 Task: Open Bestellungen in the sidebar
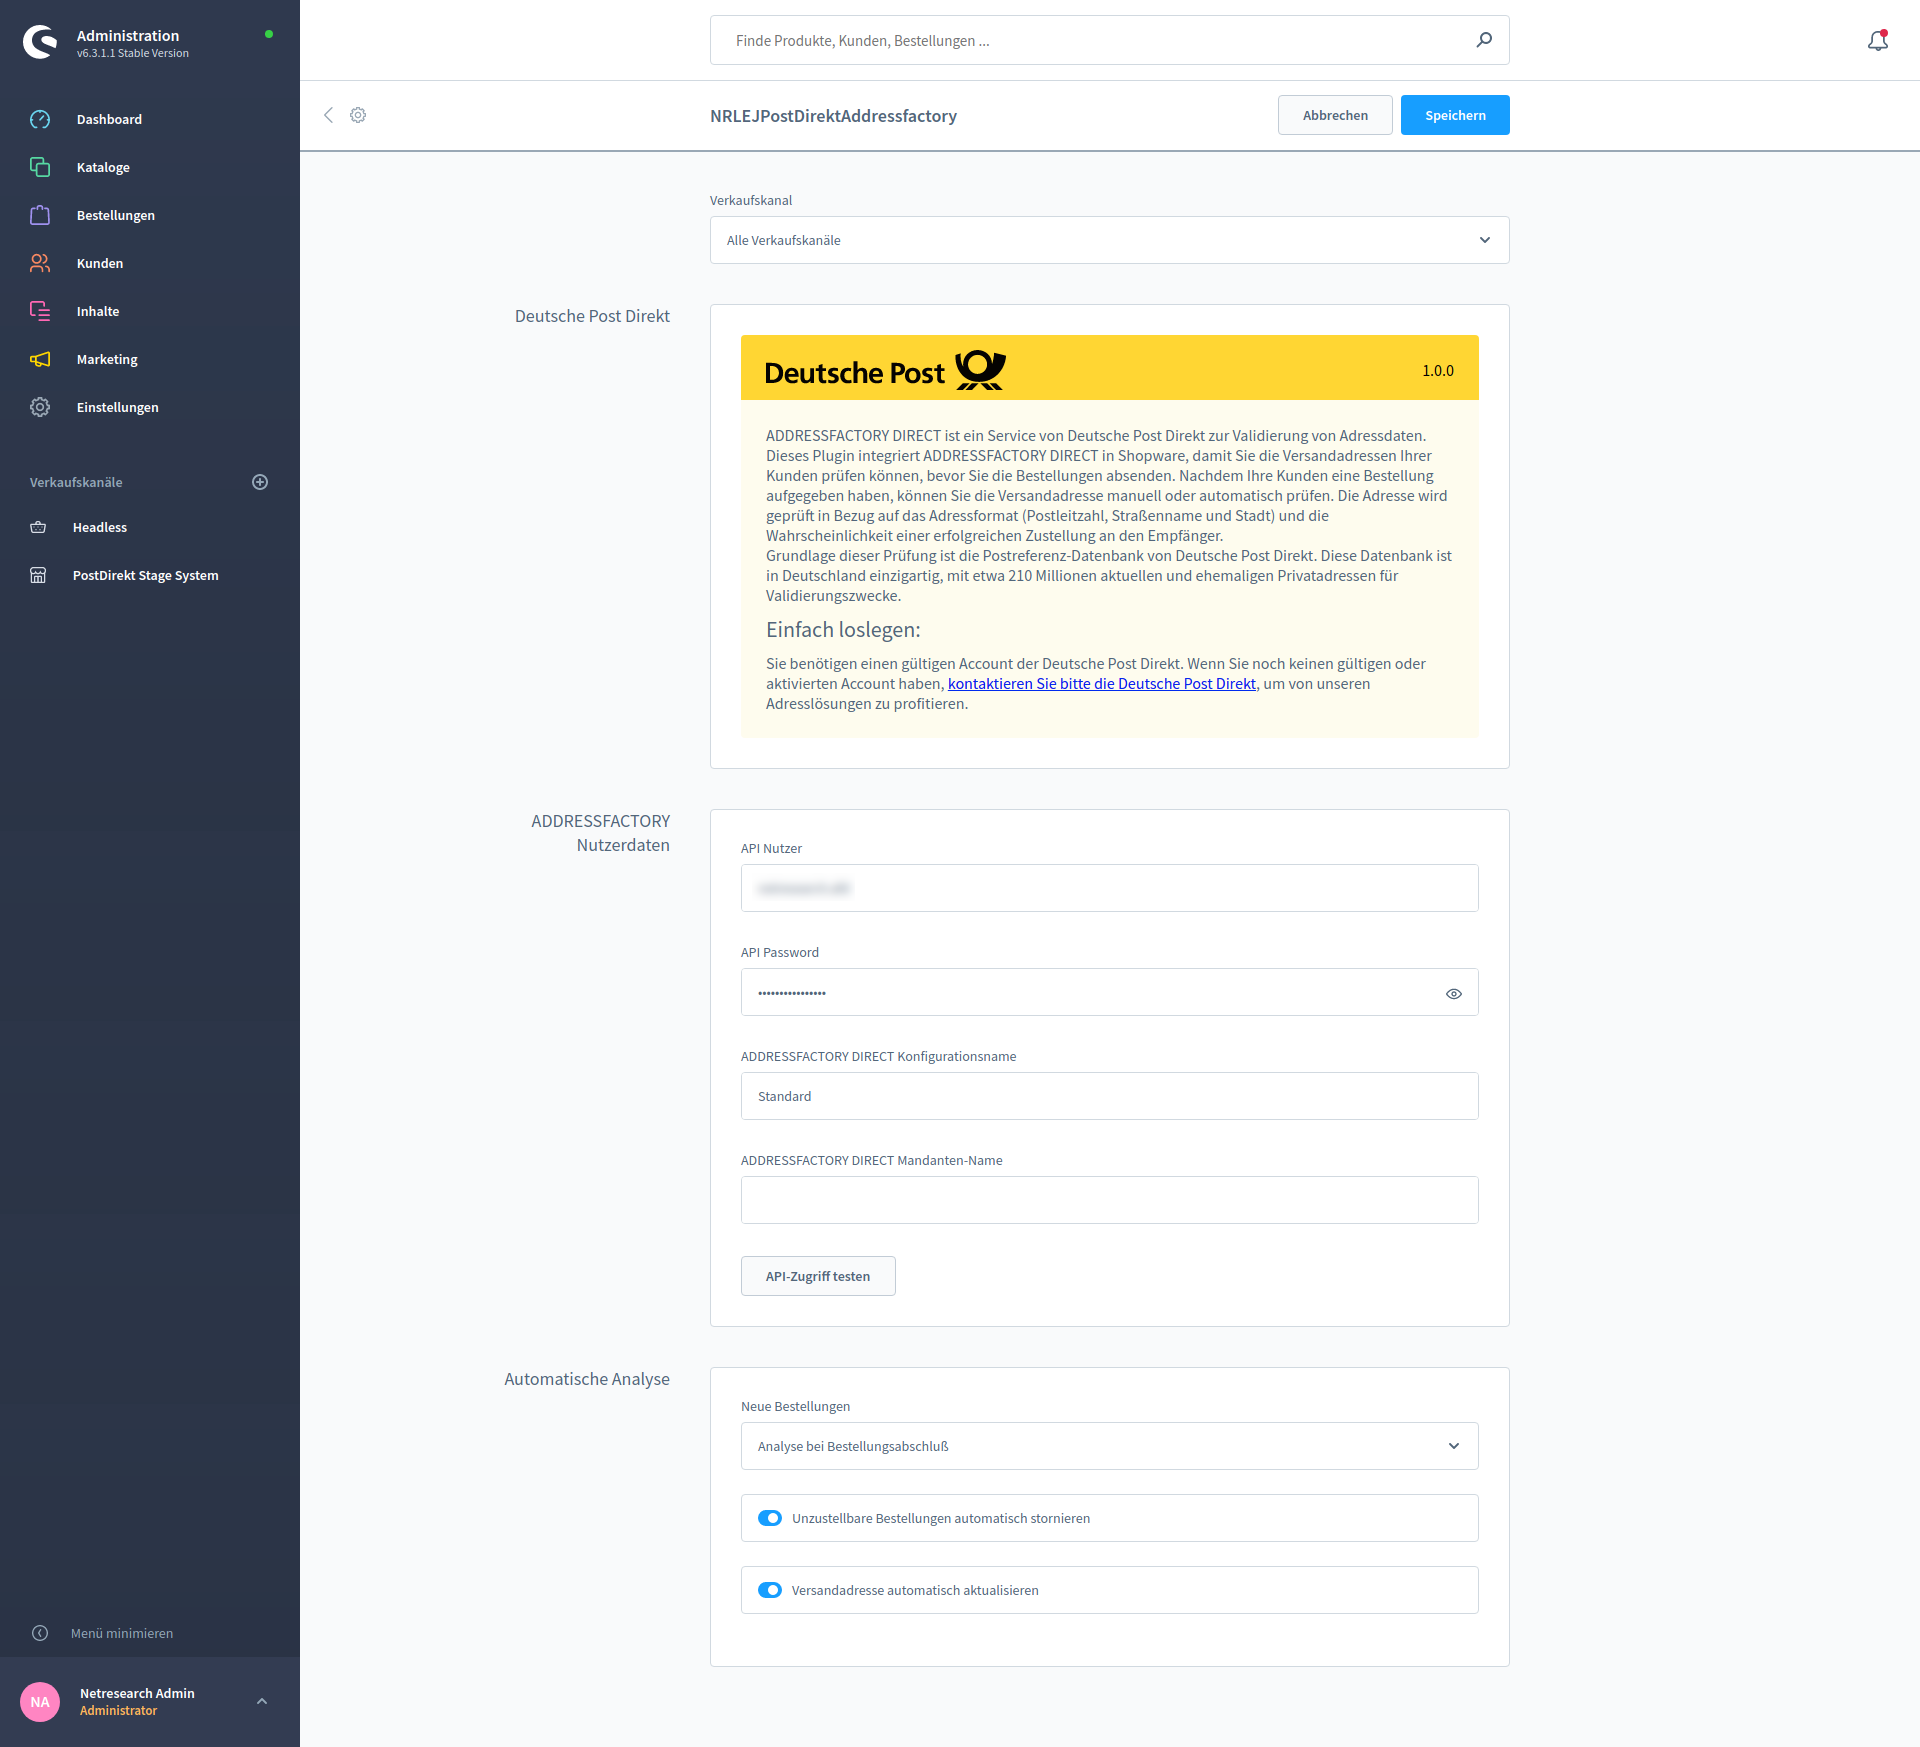coord(115,215)
